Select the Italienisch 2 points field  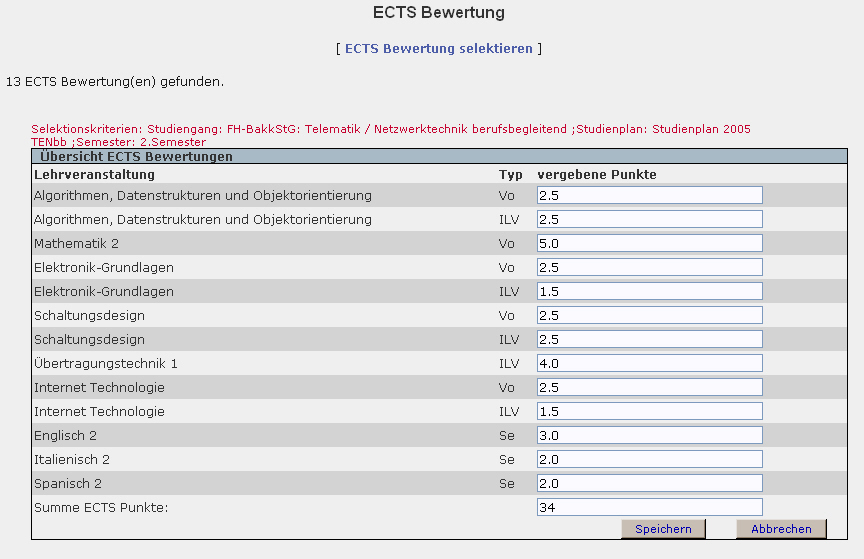650,459
